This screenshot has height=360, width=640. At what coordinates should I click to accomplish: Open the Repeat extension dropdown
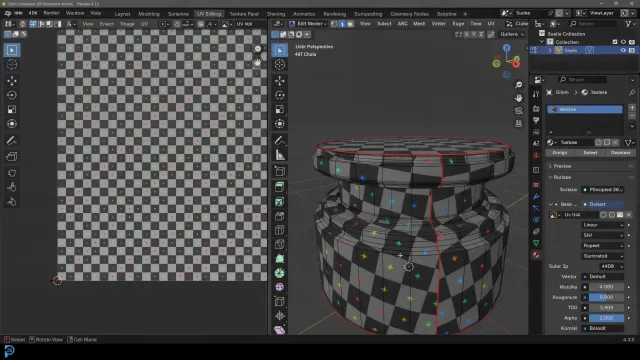(602, 246)
